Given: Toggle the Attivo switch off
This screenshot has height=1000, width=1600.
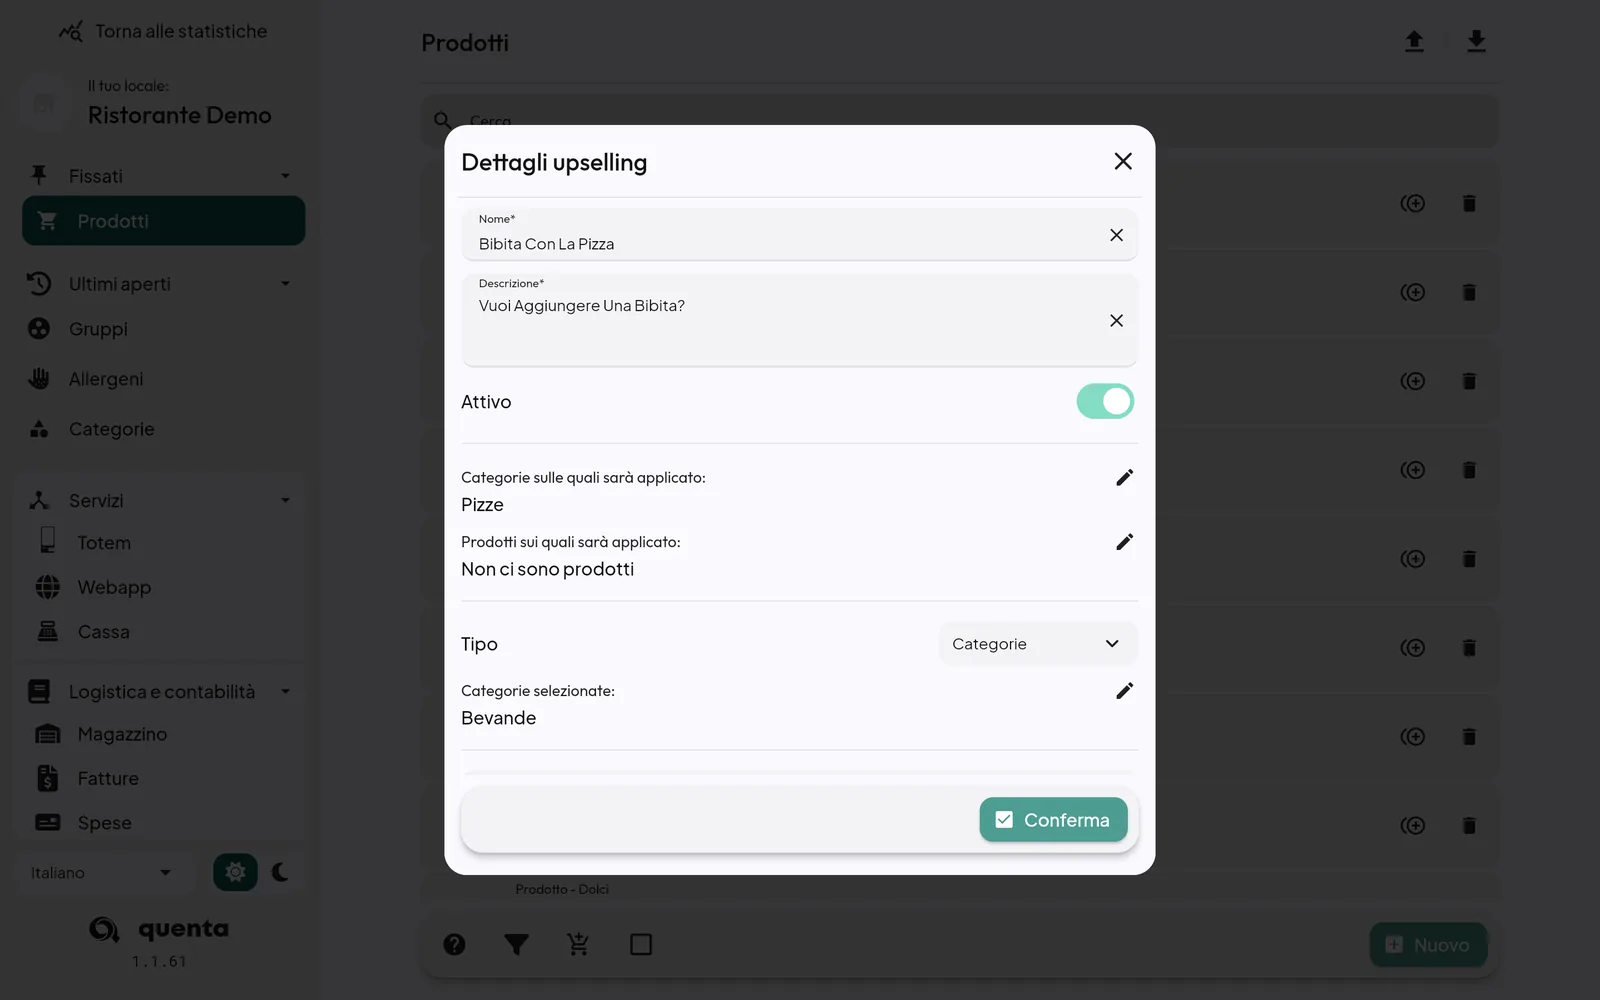Looking at the screenshot, I should (x=1105, y=401).
